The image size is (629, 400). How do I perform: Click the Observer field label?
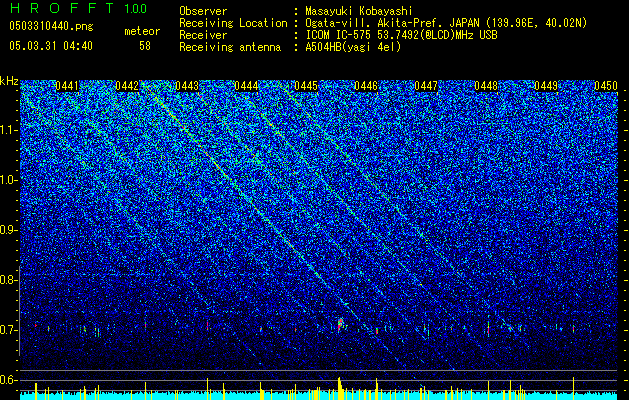click(x=203, y=11)
